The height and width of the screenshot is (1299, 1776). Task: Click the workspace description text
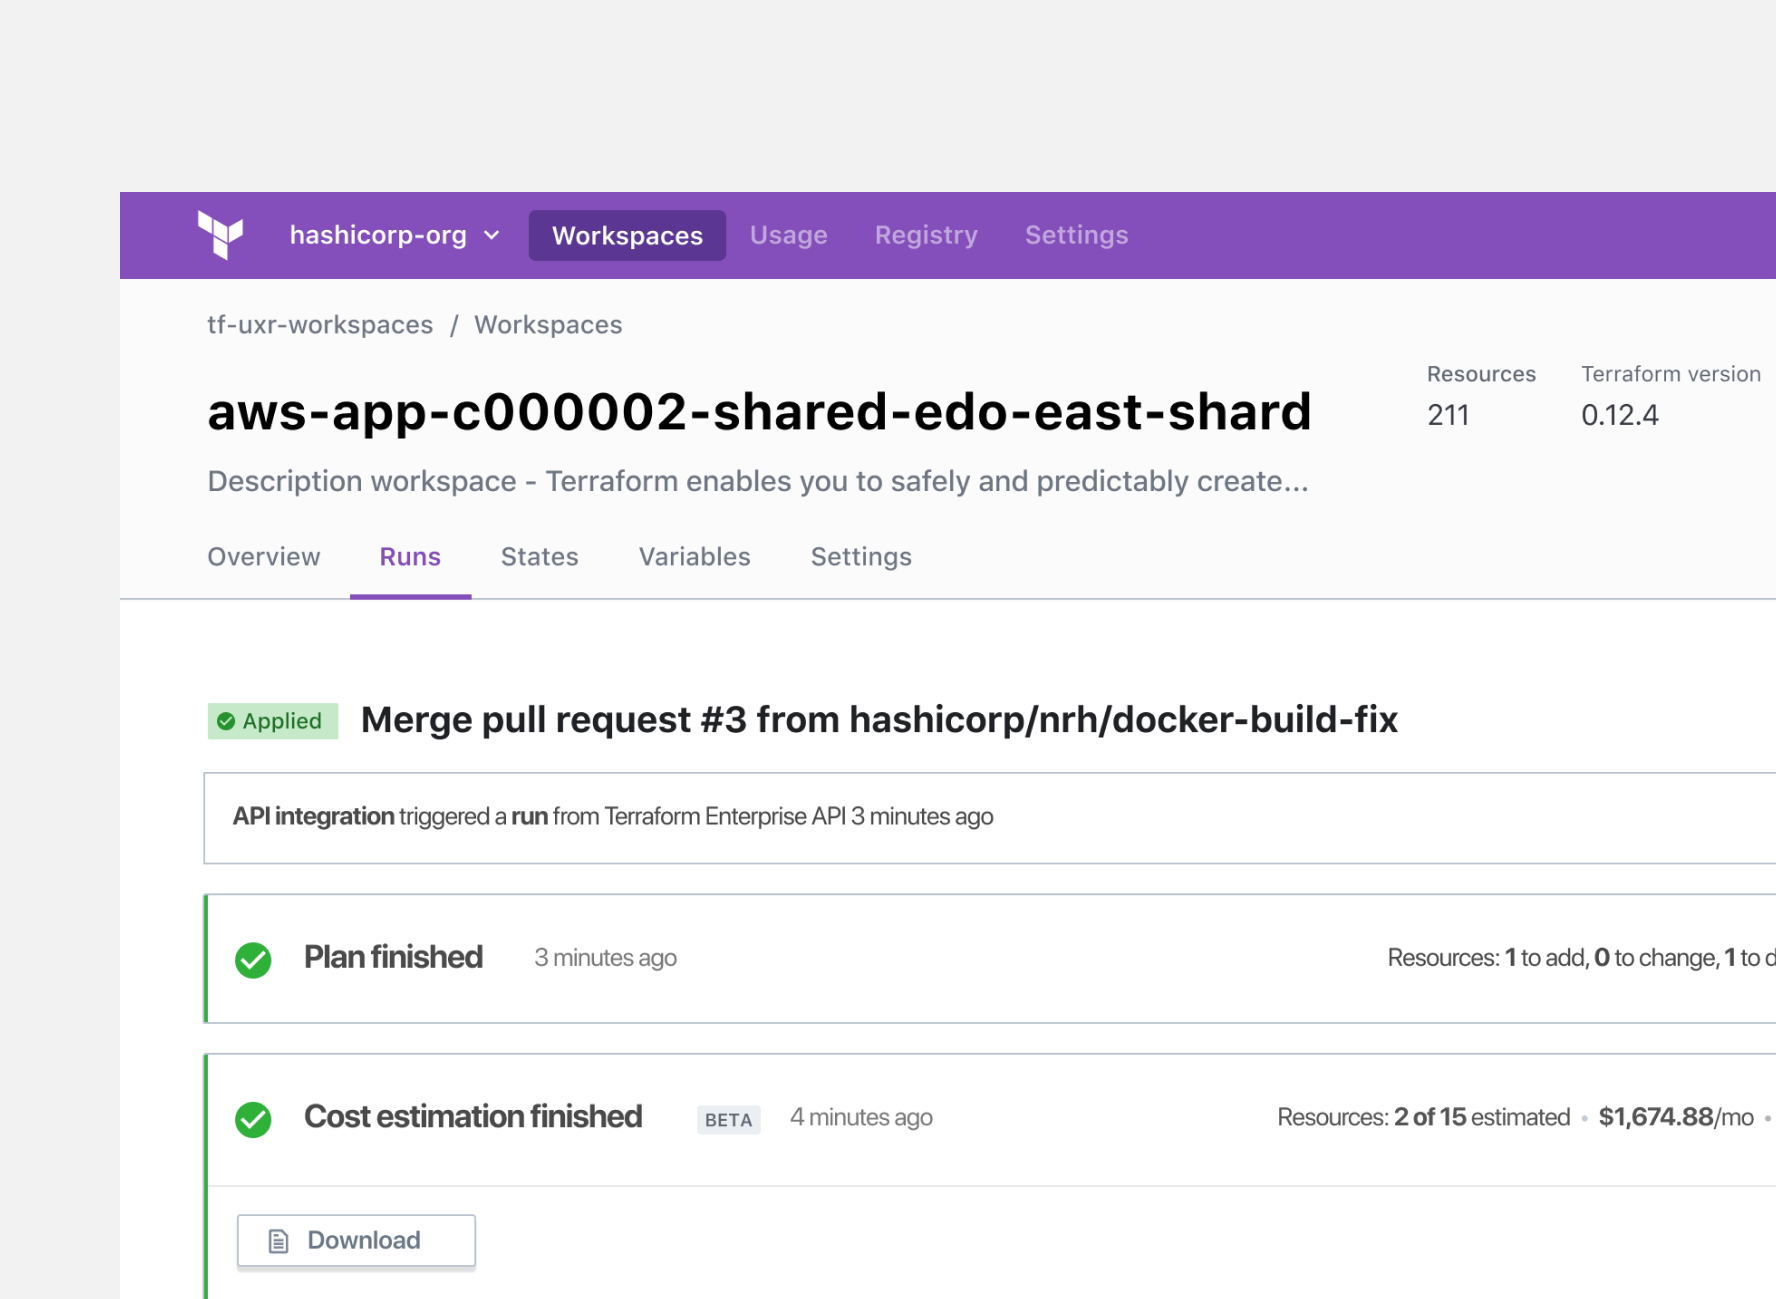tap(758, 481)
